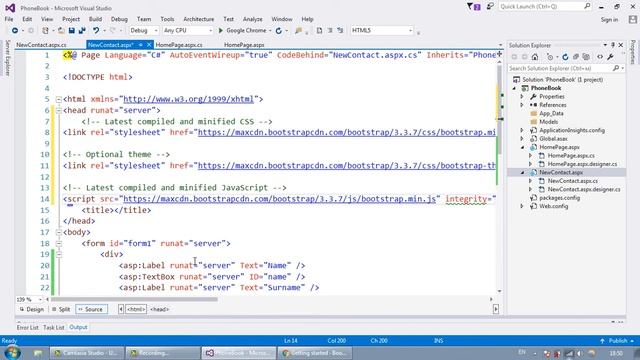Collapse the NewContact.aspx node in Solution Explorer

(522, 173)
